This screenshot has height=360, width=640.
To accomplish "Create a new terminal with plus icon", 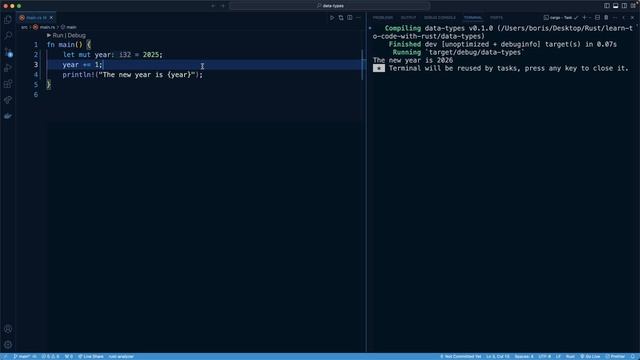I will coord(584,18).
